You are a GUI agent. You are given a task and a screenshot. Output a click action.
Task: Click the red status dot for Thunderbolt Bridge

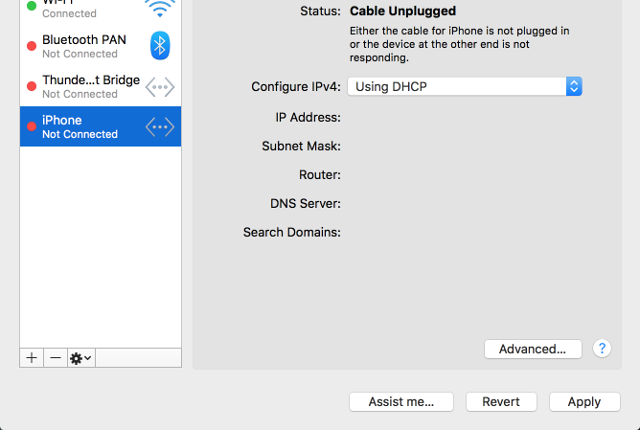tap(31, 86)
